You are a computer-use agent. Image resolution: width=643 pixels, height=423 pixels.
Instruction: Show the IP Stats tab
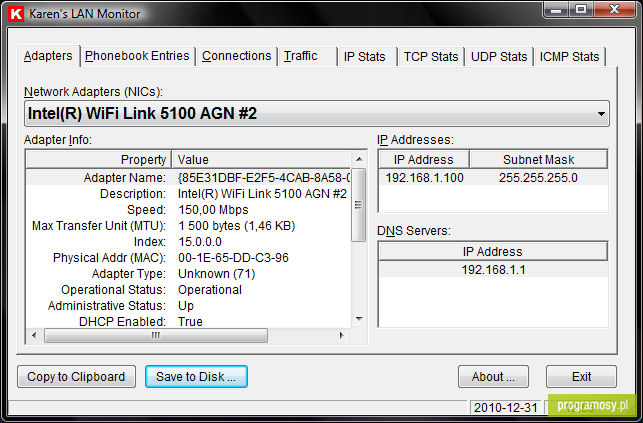[x=367, y=56]
